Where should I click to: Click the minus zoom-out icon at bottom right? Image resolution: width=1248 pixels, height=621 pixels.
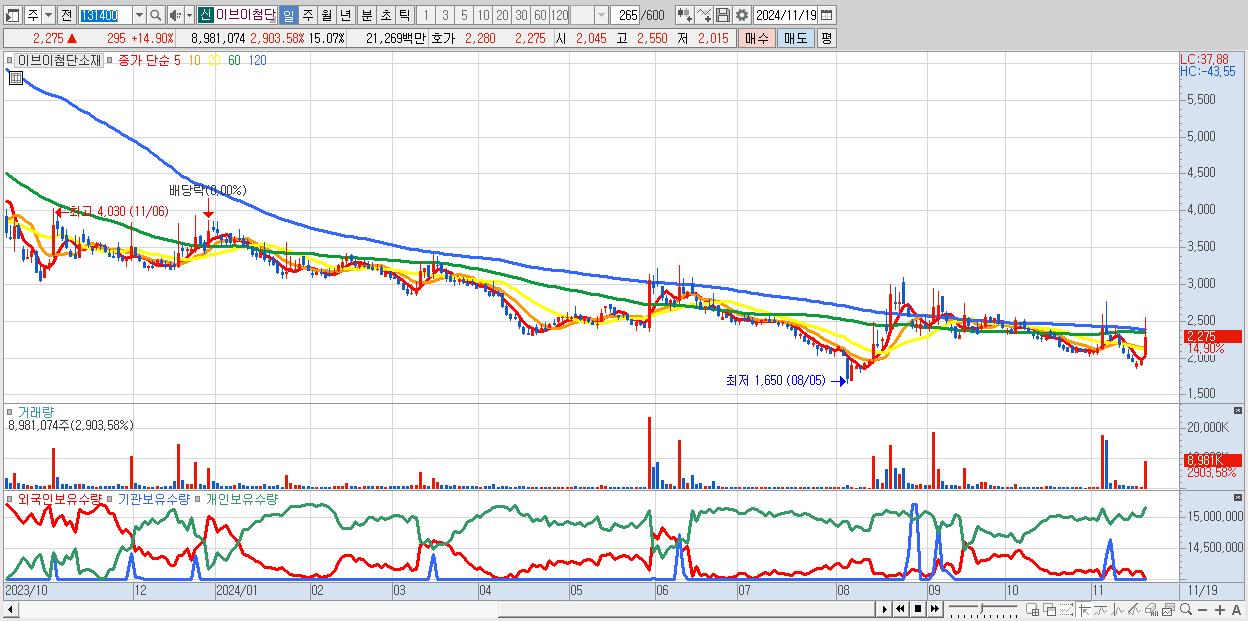[x=1202, y=609]
